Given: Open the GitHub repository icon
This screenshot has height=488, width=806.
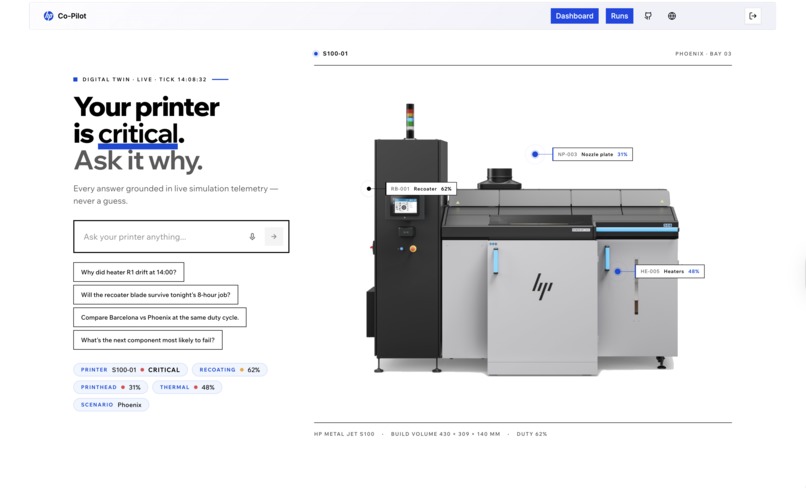Looking at the screenshot, I should pos(648,16).
